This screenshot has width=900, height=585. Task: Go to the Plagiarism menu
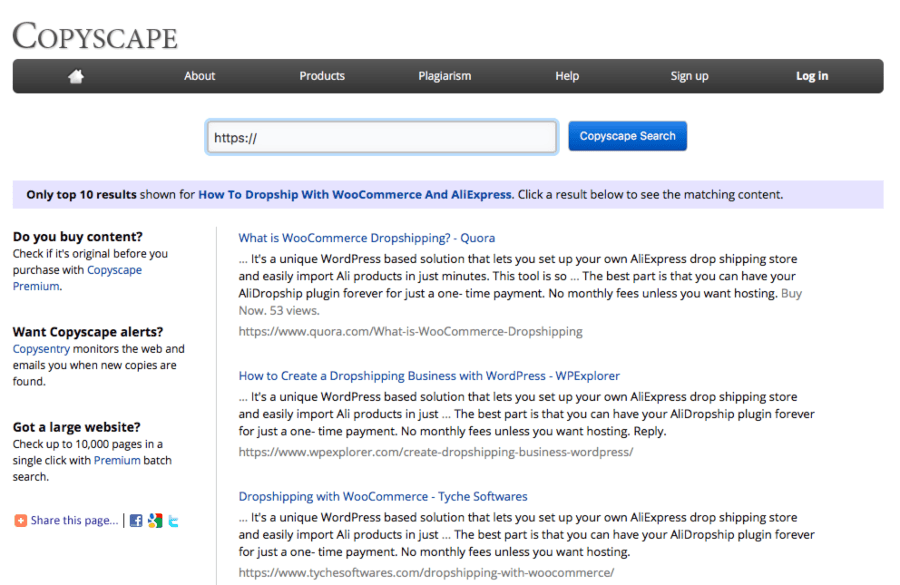[x=444, y=76]
